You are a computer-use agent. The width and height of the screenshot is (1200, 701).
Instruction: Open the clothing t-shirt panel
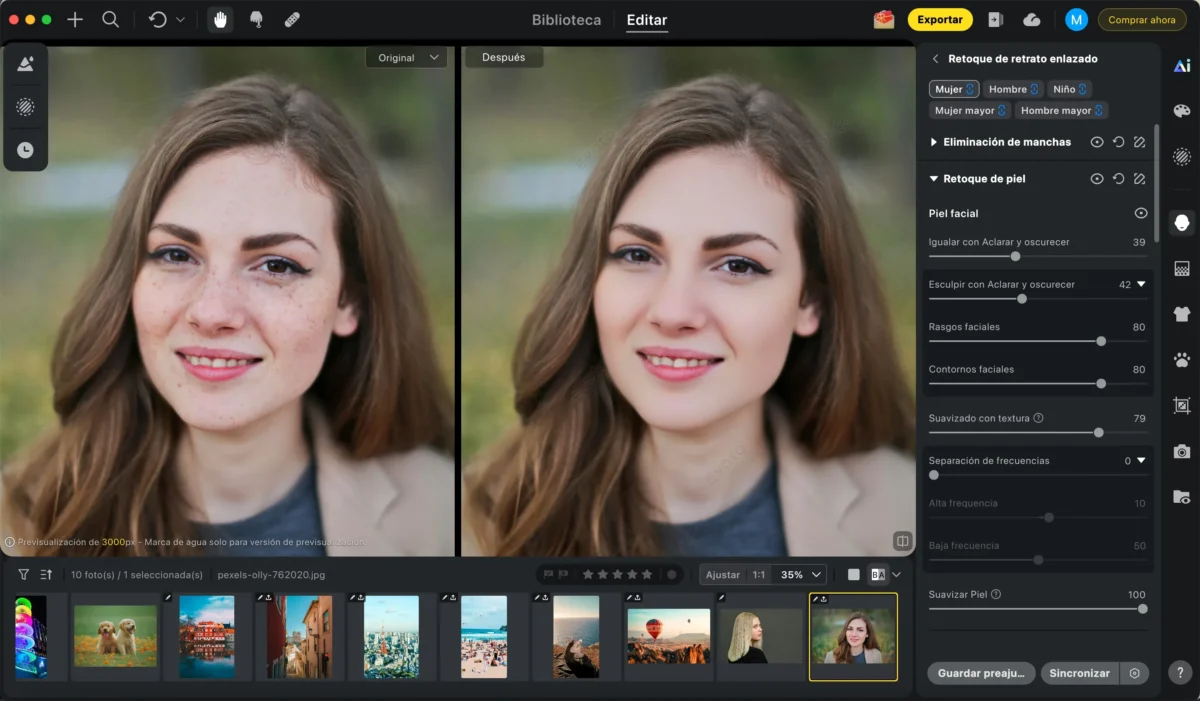tap(1182, 314)
